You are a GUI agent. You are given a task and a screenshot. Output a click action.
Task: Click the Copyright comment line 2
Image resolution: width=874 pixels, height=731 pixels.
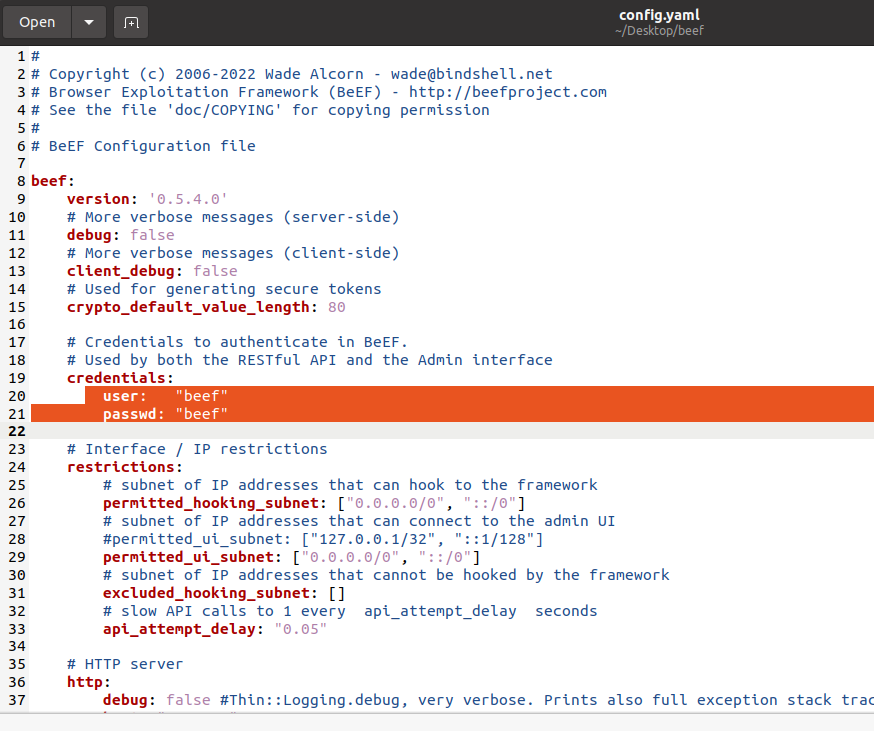292,74
